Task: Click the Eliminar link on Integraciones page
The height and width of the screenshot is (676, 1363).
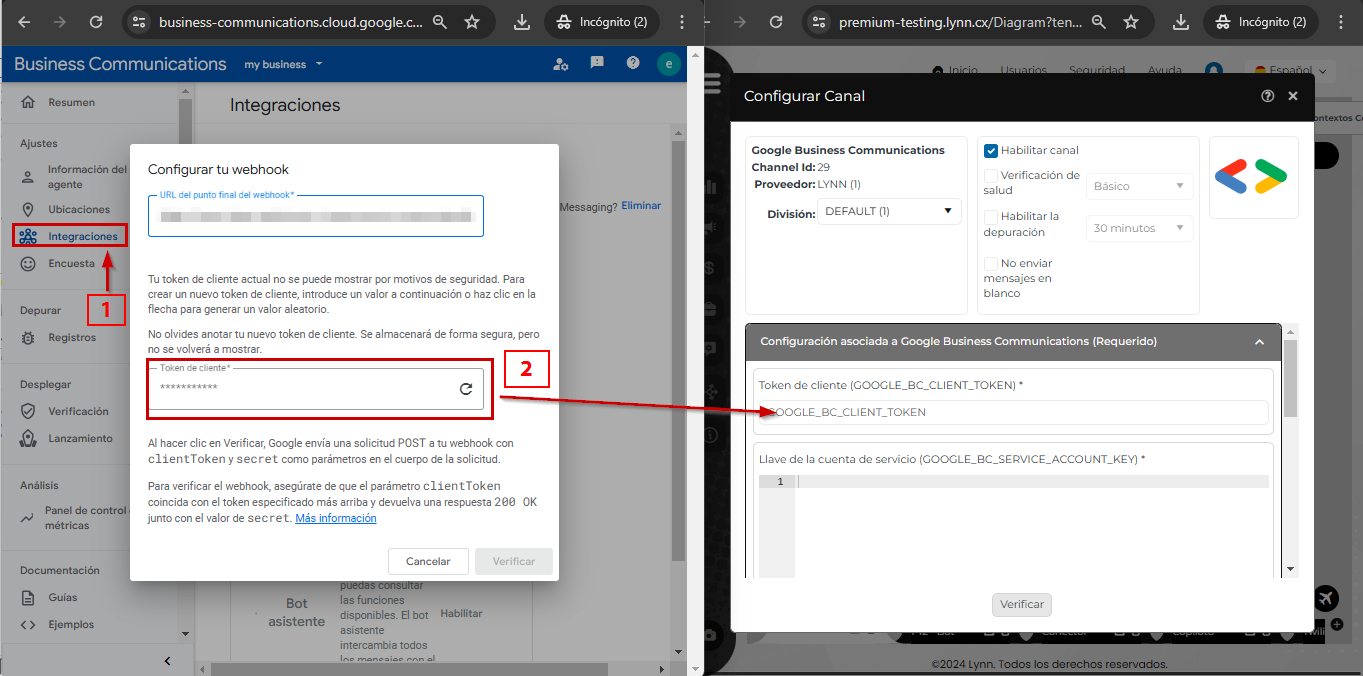Action: (641, 205)
